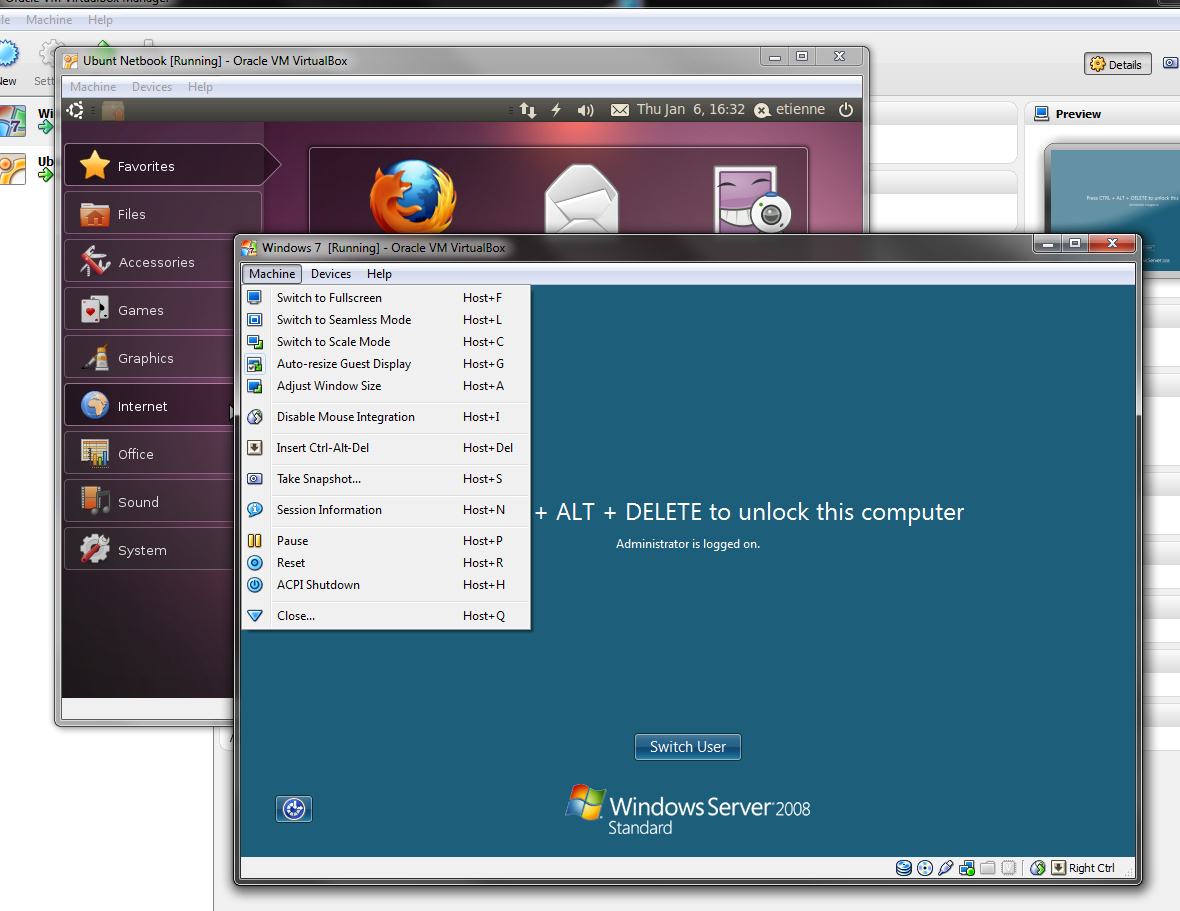This screenshot has width=1180, height=911.
Task: Click the battery lightning icon in Ubuntu panel
Action: click(x=556, y=110)
